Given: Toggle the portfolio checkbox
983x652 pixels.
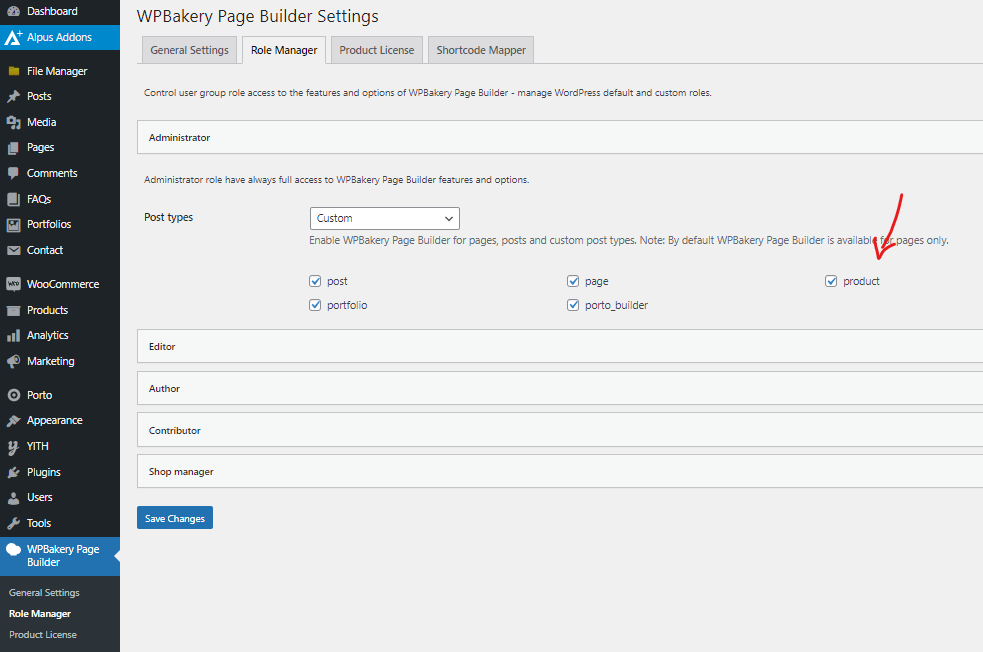Looking at the screenshot, I should [x=315, y=305].
